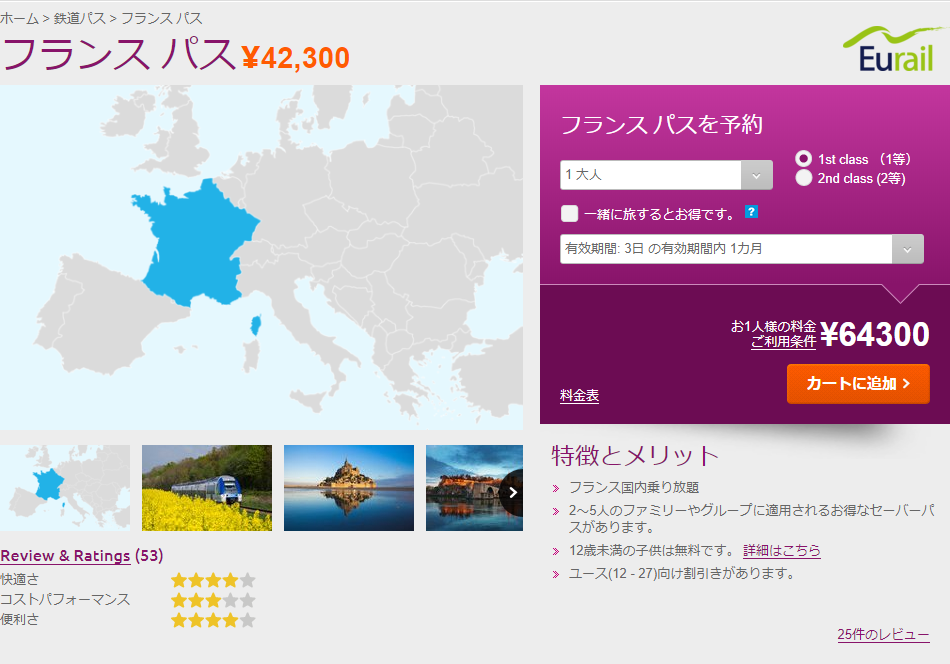Open the 料金表 link
This screenshot has height=664, width=950.
click(579, 396)
